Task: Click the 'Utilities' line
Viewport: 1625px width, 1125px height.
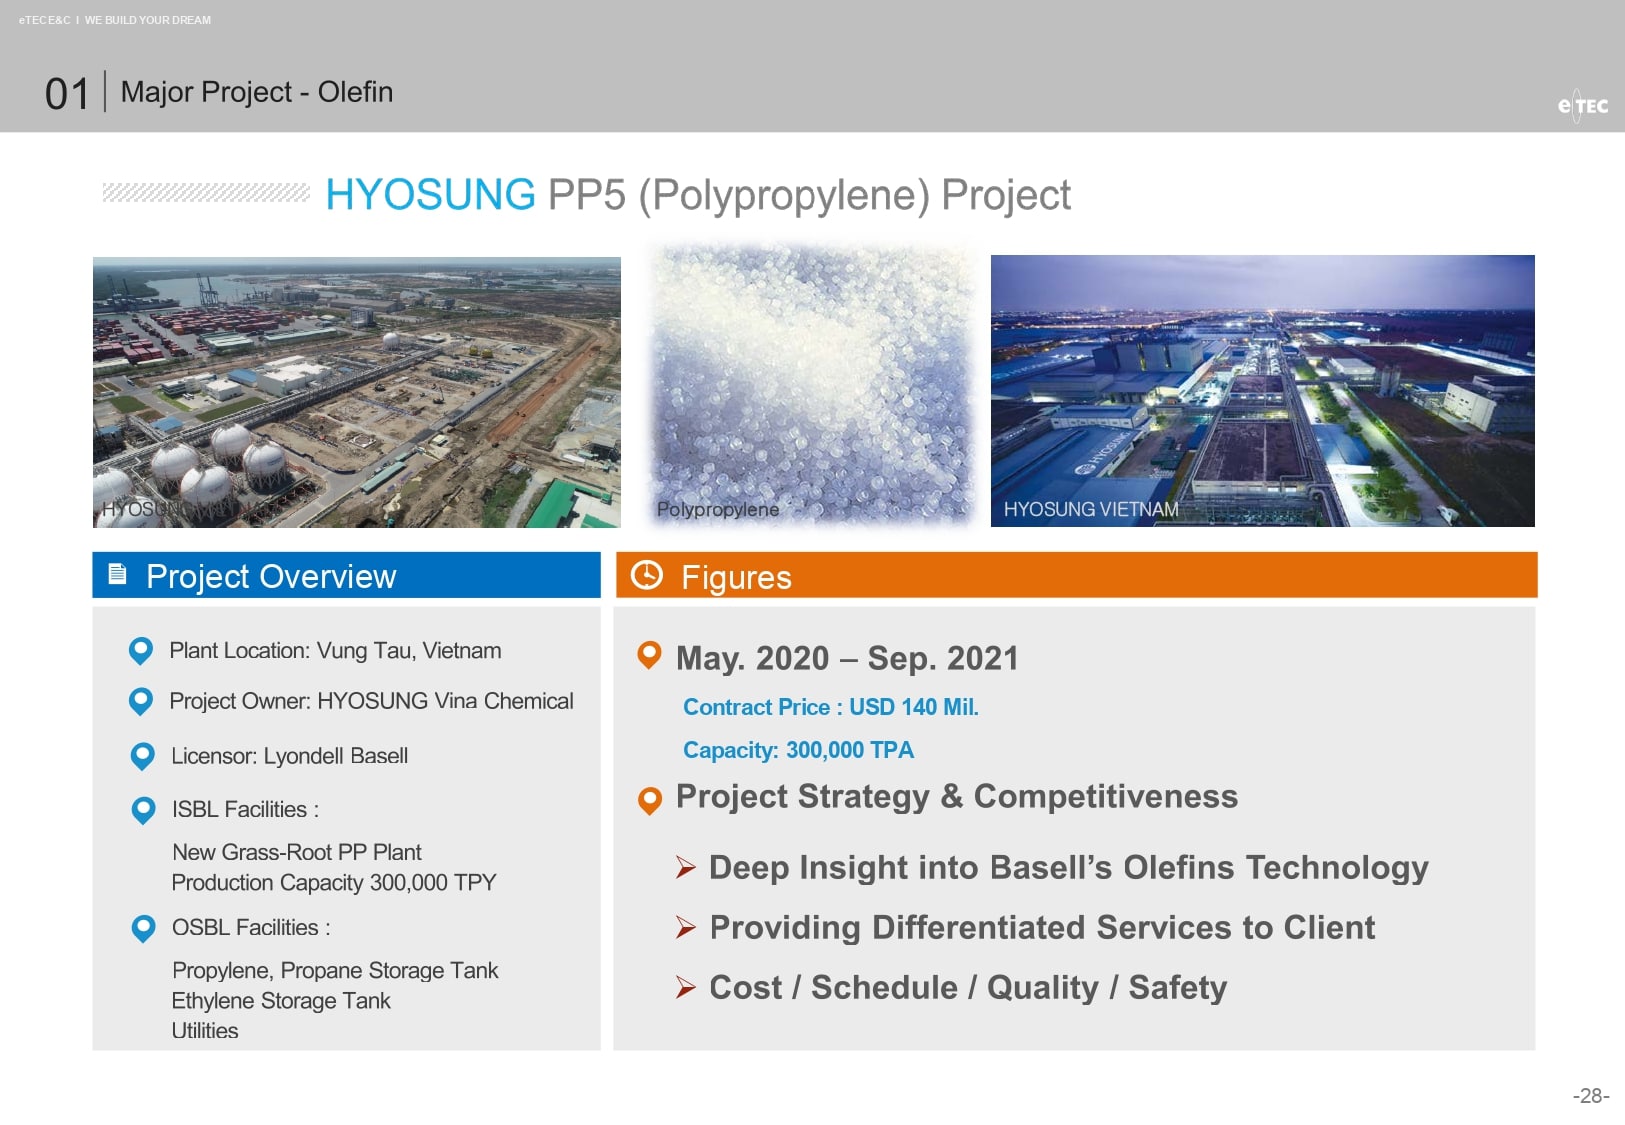Action: 205,1030
